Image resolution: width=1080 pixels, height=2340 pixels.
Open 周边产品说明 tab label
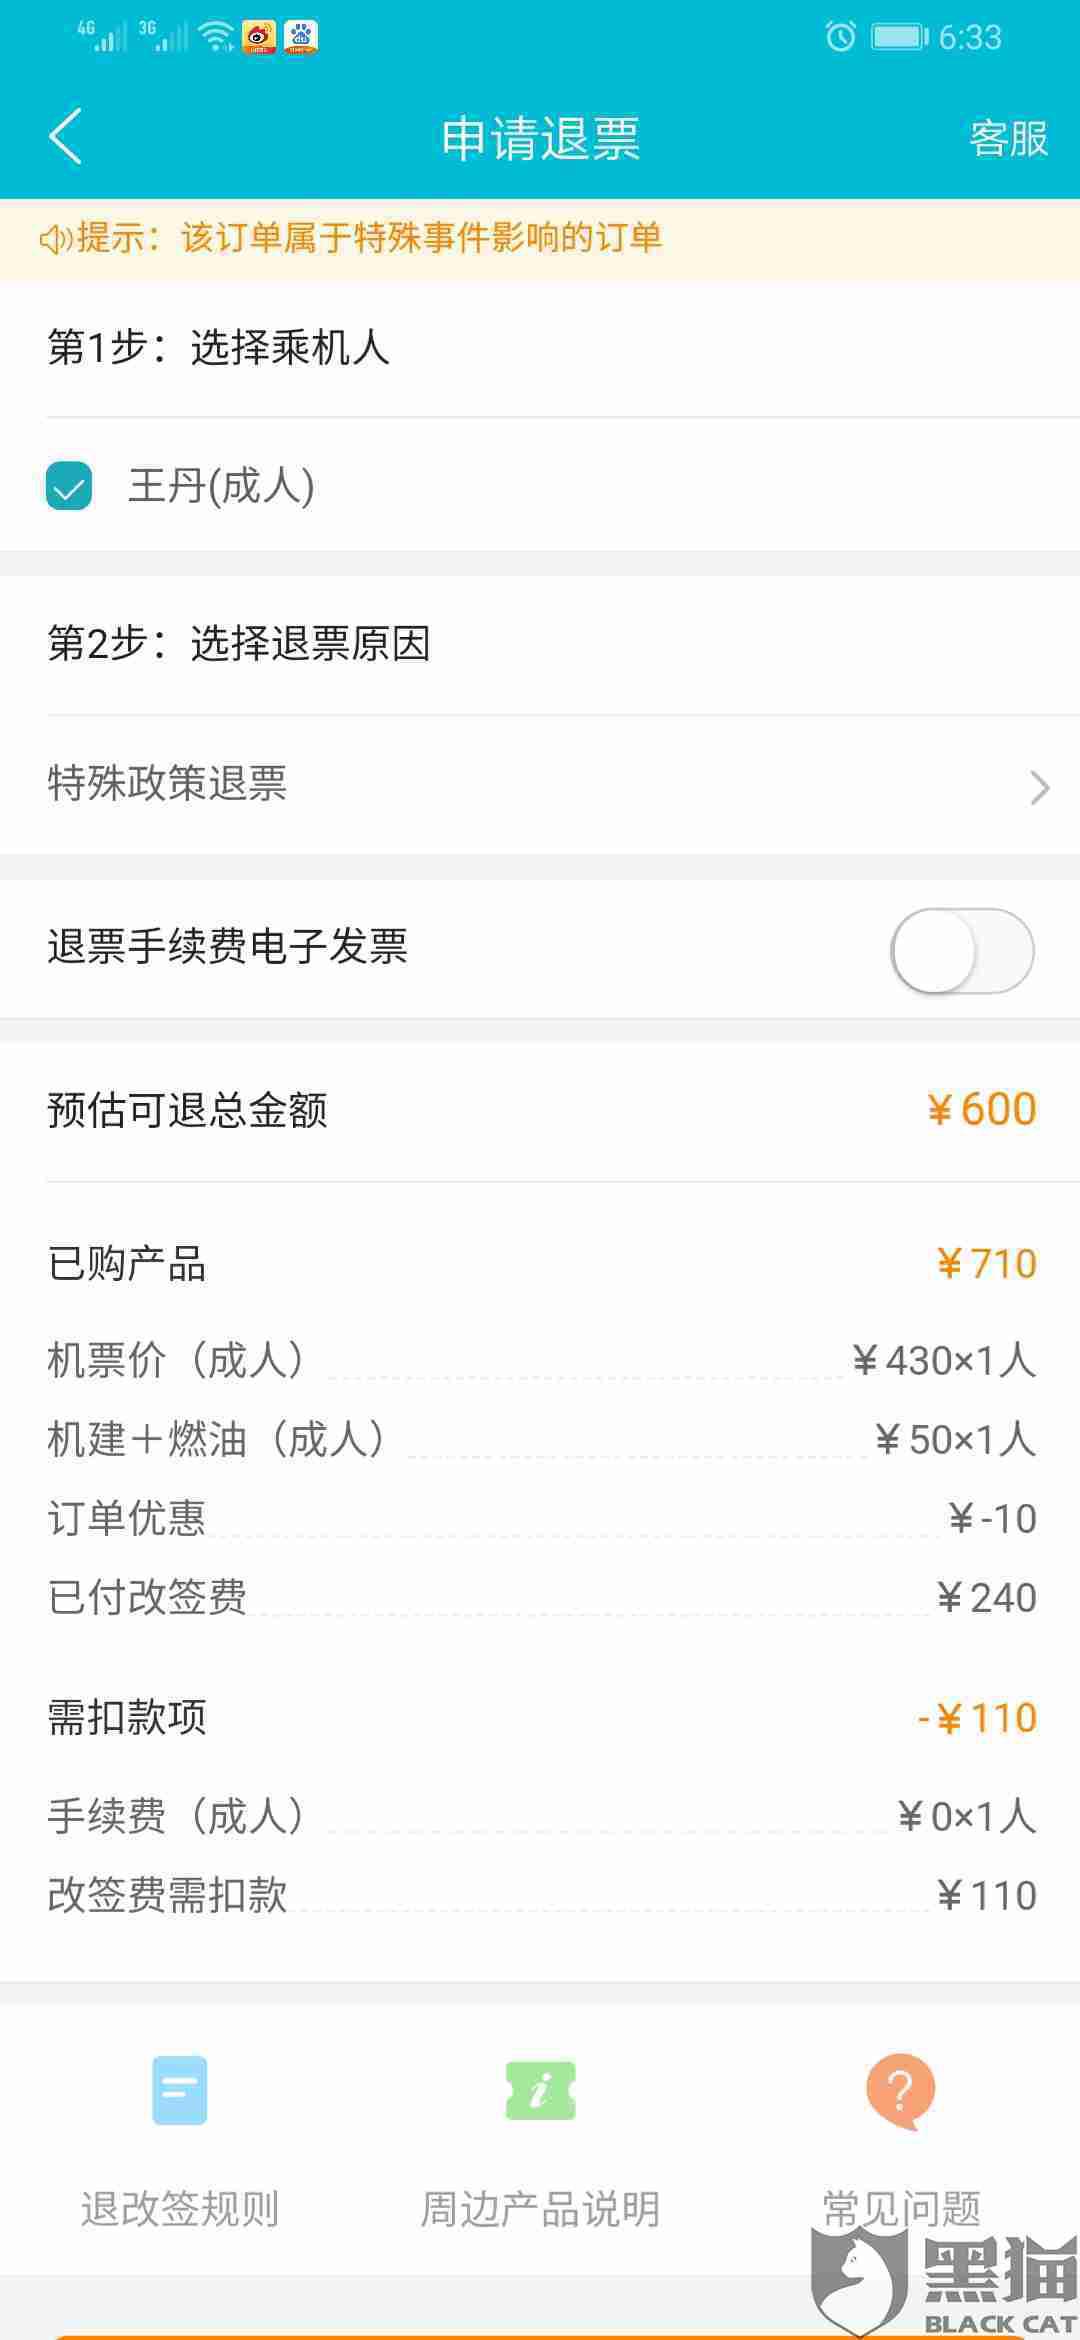coord(541,2208)
